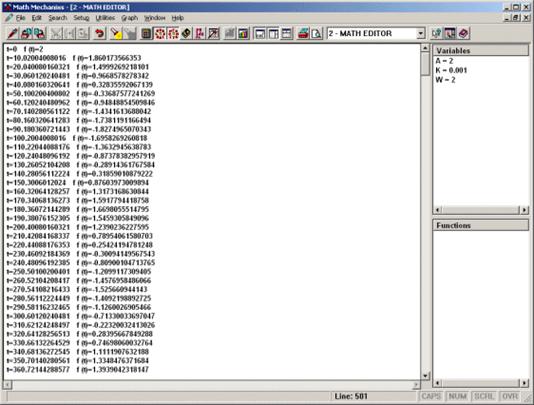Open the Search menu
This screenshot has height=405, width=534.
58,18
